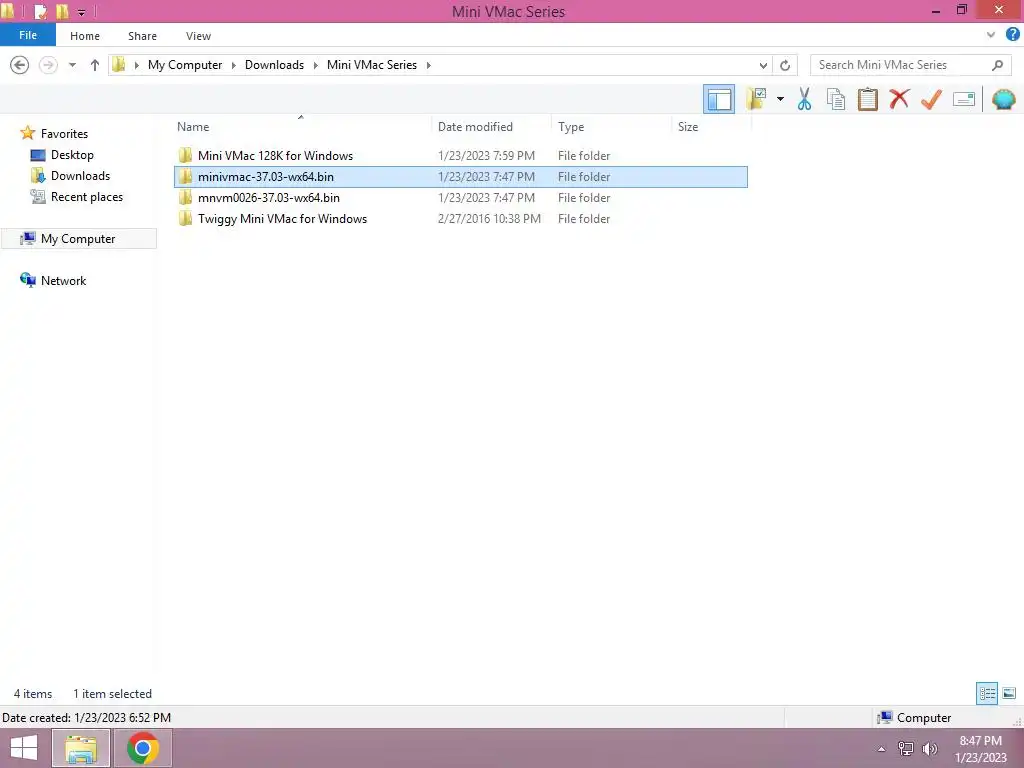Expand the ribbon with the chevron

click(991, 35)
